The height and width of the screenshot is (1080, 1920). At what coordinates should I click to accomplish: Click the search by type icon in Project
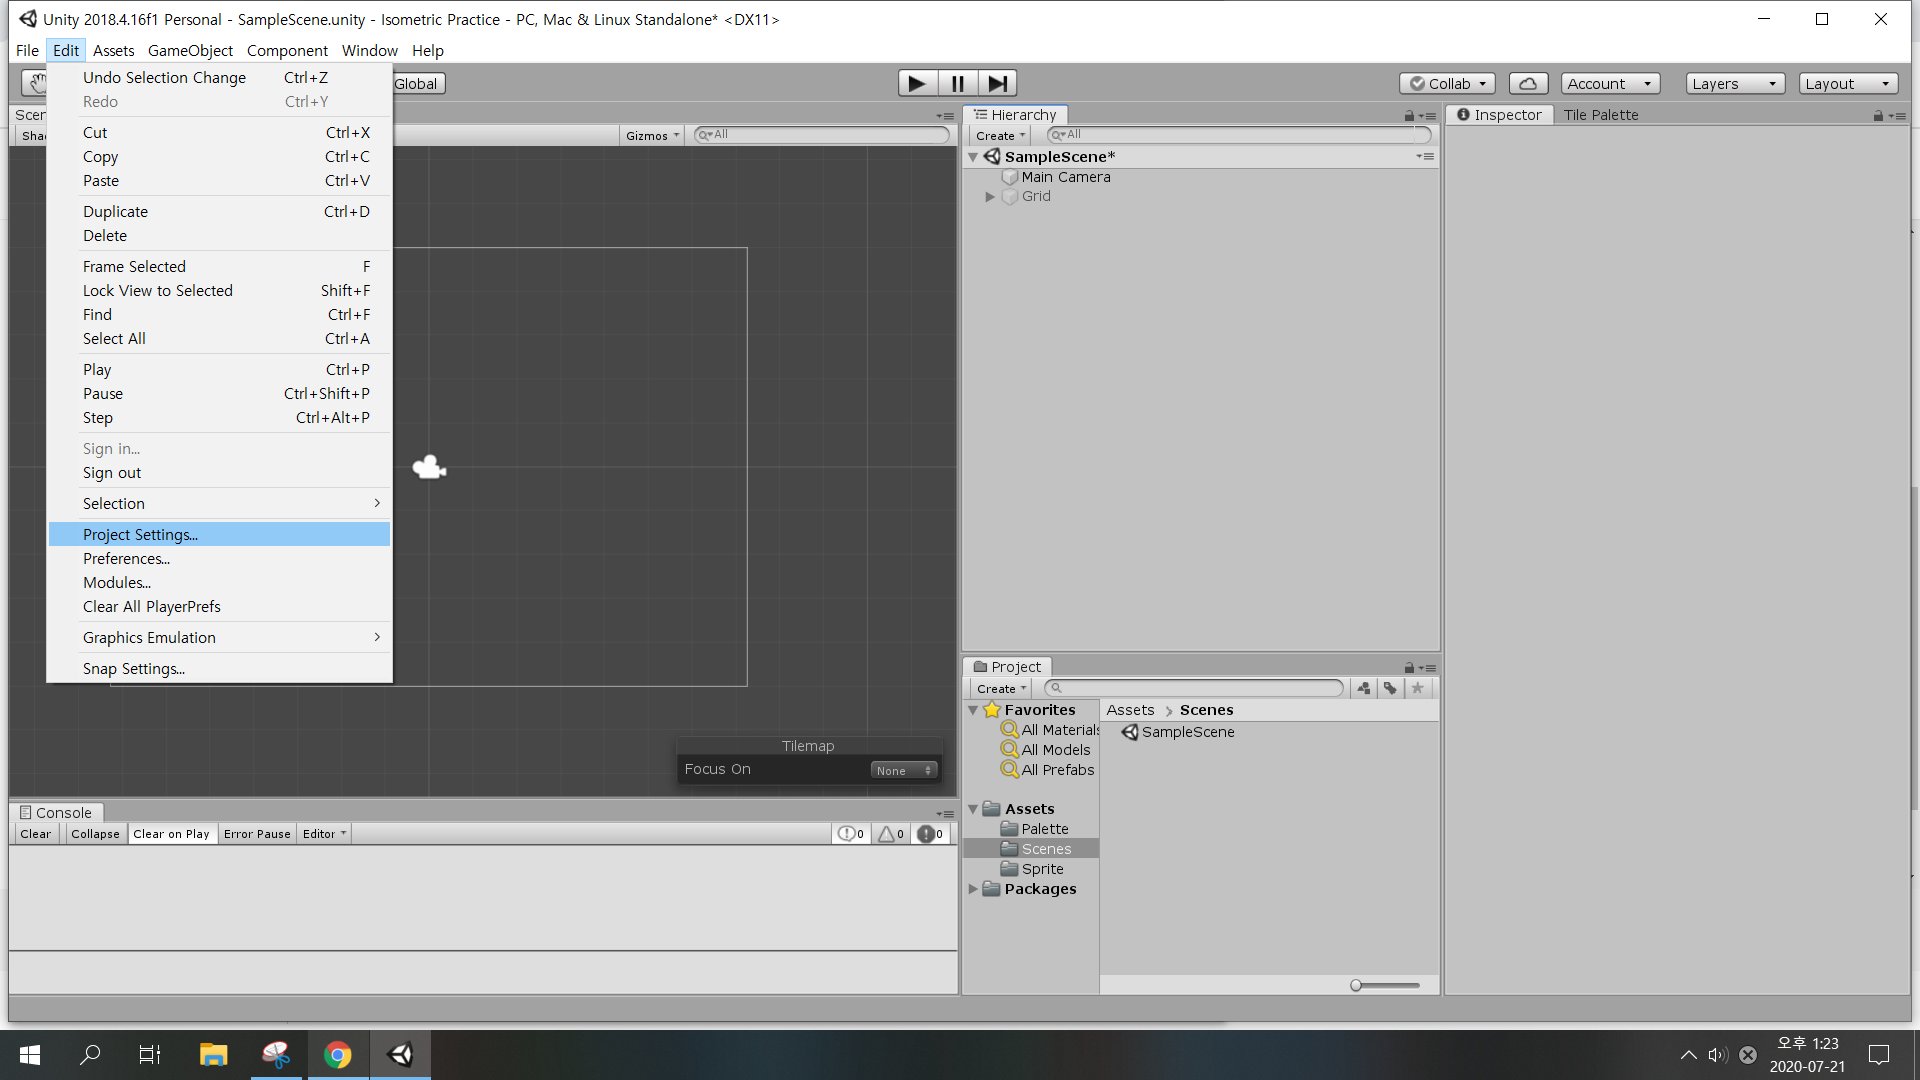1363,688
